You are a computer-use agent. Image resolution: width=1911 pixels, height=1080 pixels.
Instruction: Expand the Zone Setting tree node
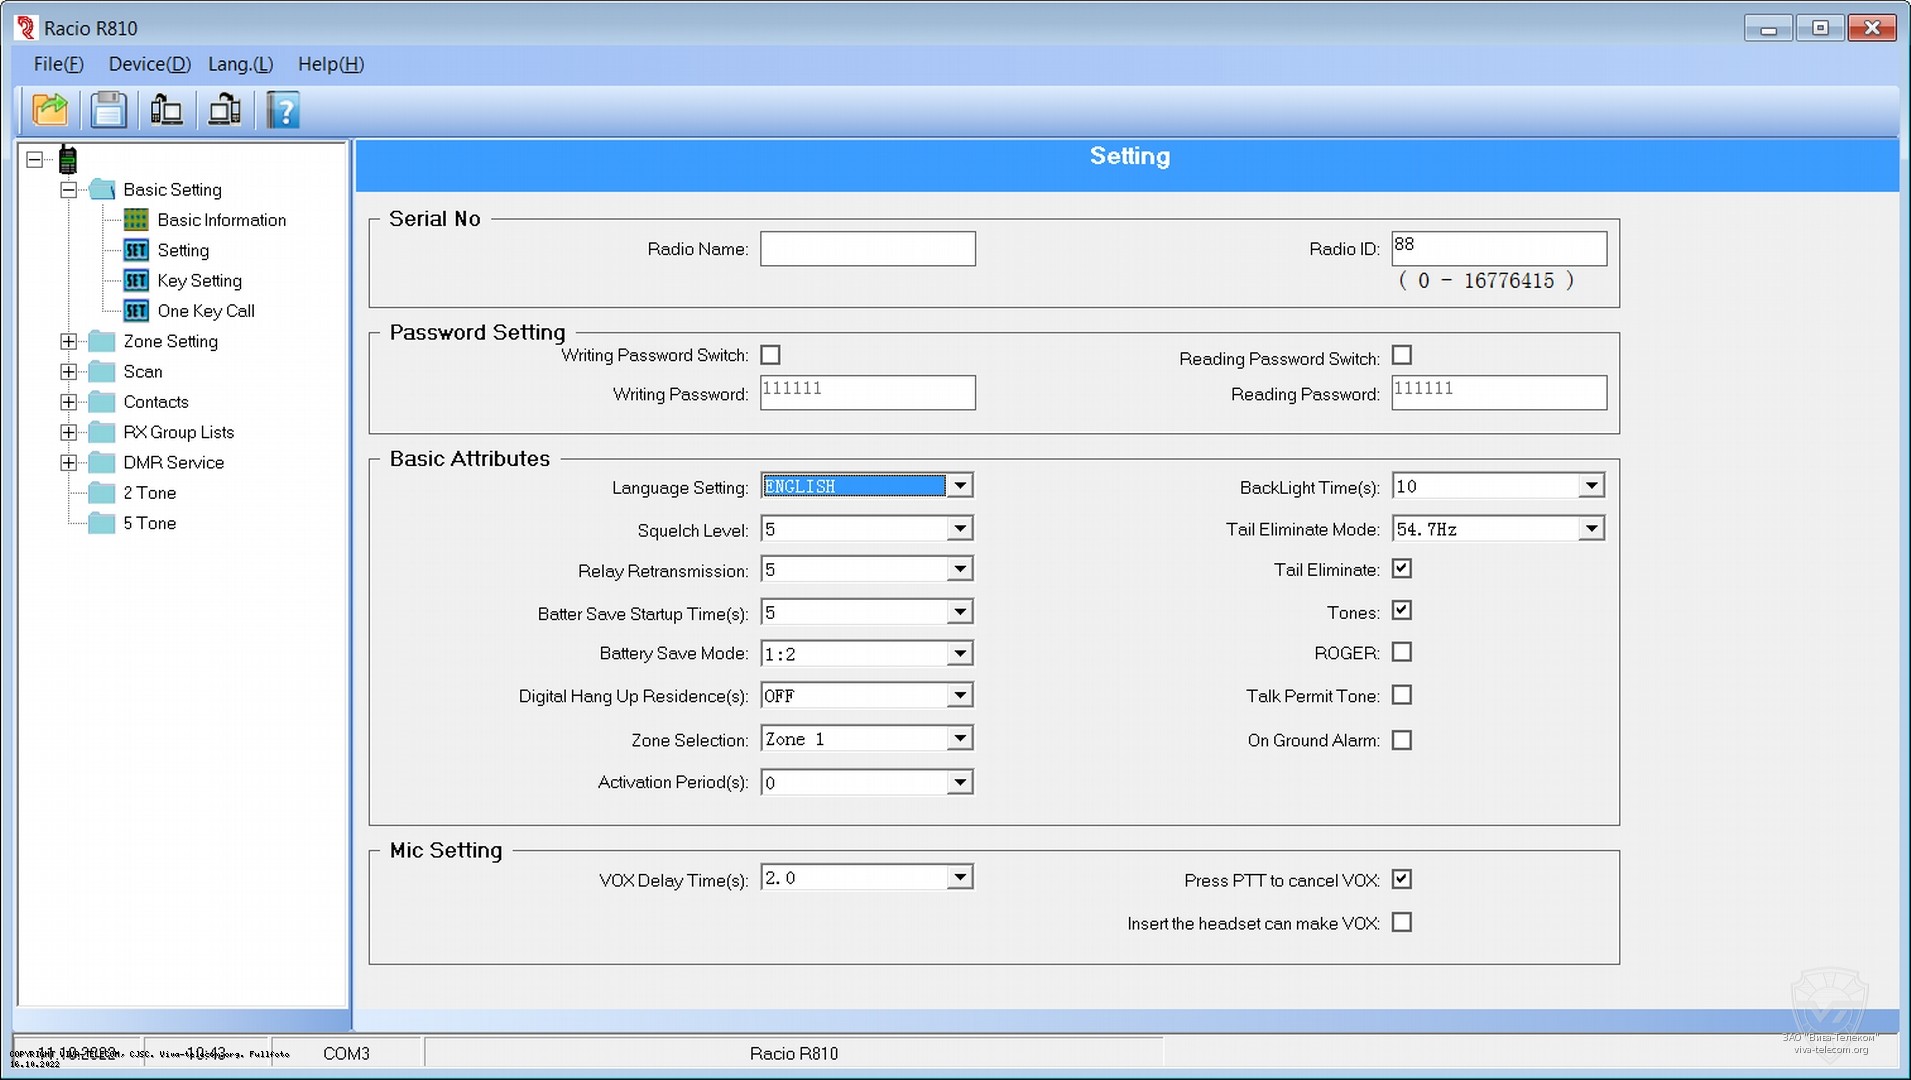[68, 341]
